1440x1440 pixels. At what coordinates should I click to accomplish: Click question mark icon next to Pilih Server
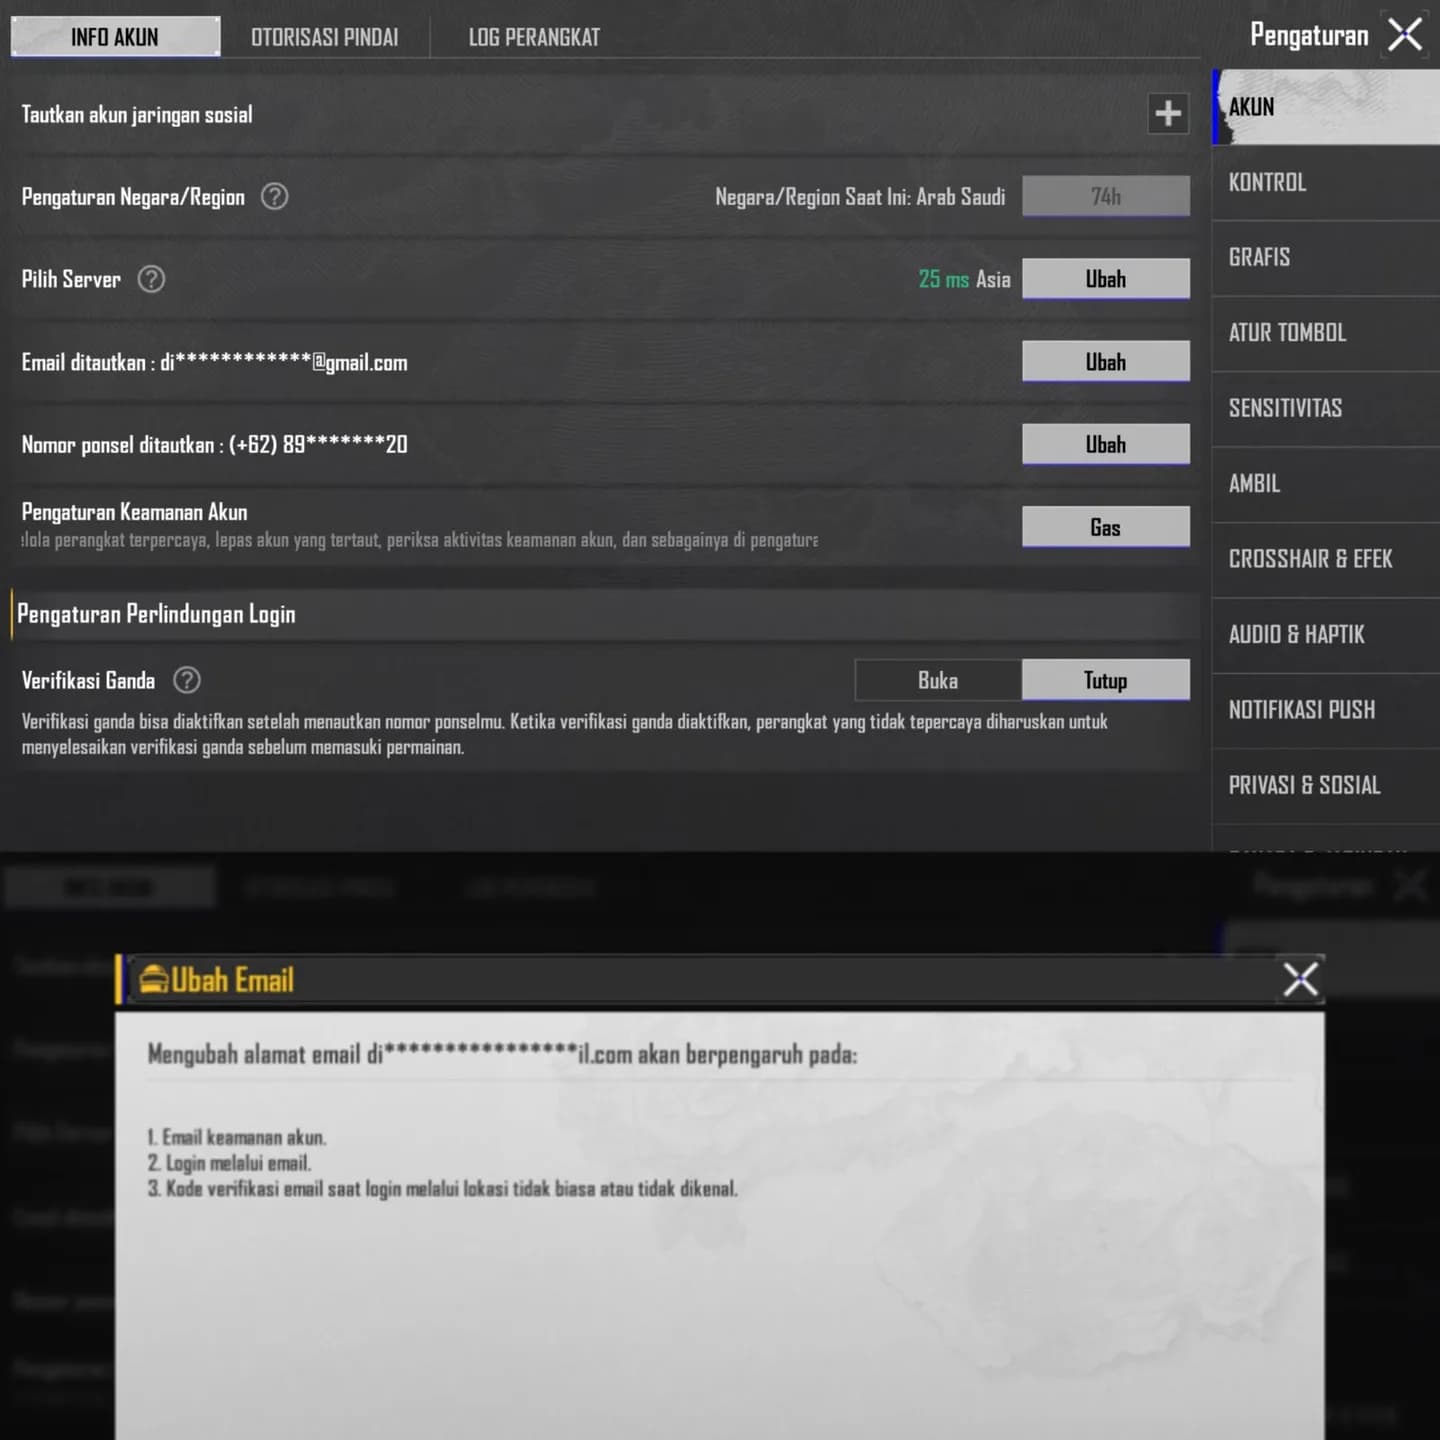[151, 279]
